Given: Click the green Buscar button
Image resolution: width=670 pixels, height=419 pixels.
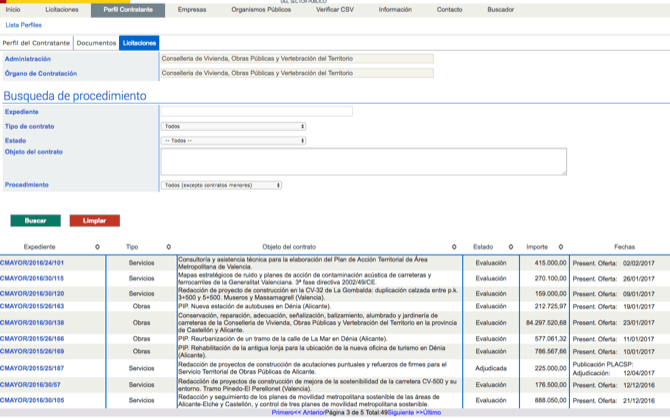Looking at the screenshot, I should coord(35,221).
